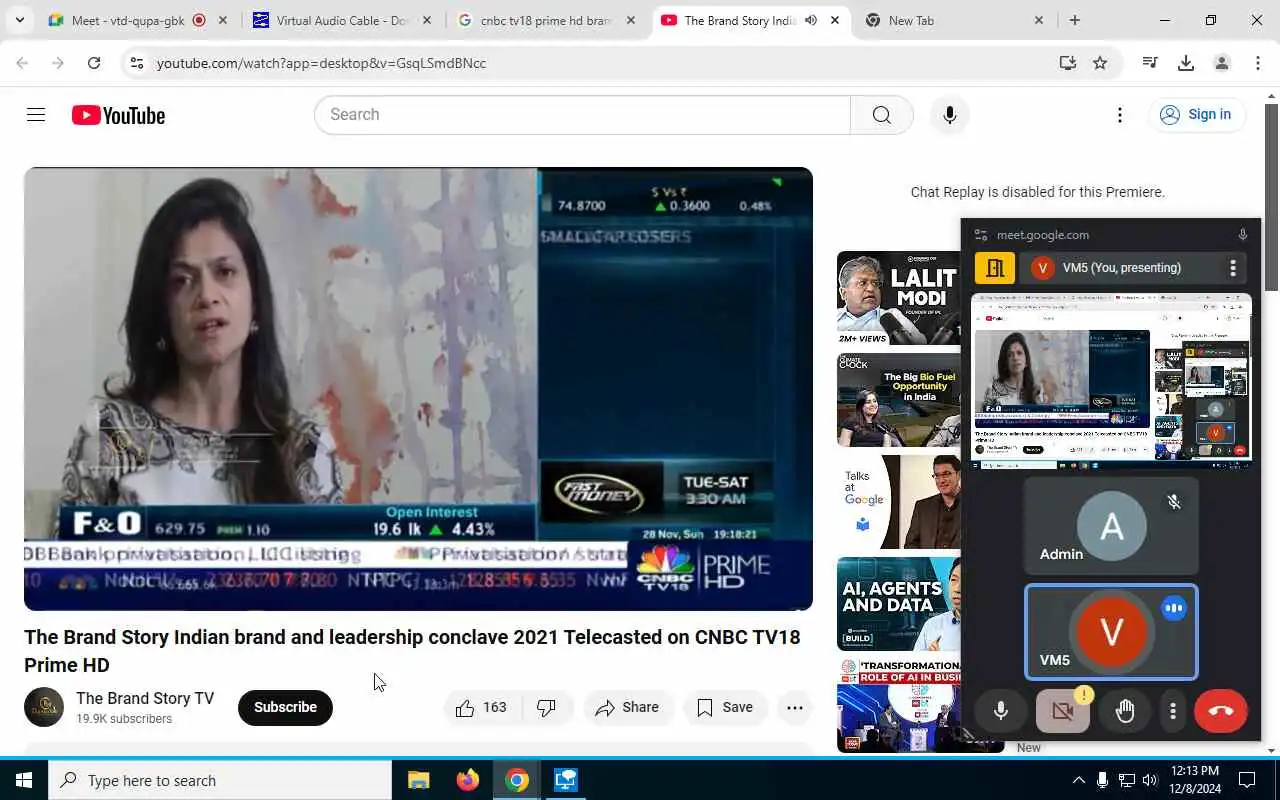Image resolution: width=1280 pixels, height=800 pixels.
Task: Open The Brand Story TV channel avatar
Action: [x=44, y=707]
